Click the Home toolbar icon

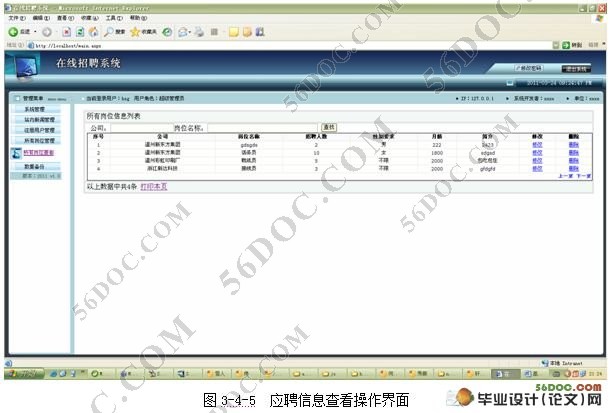93,31
